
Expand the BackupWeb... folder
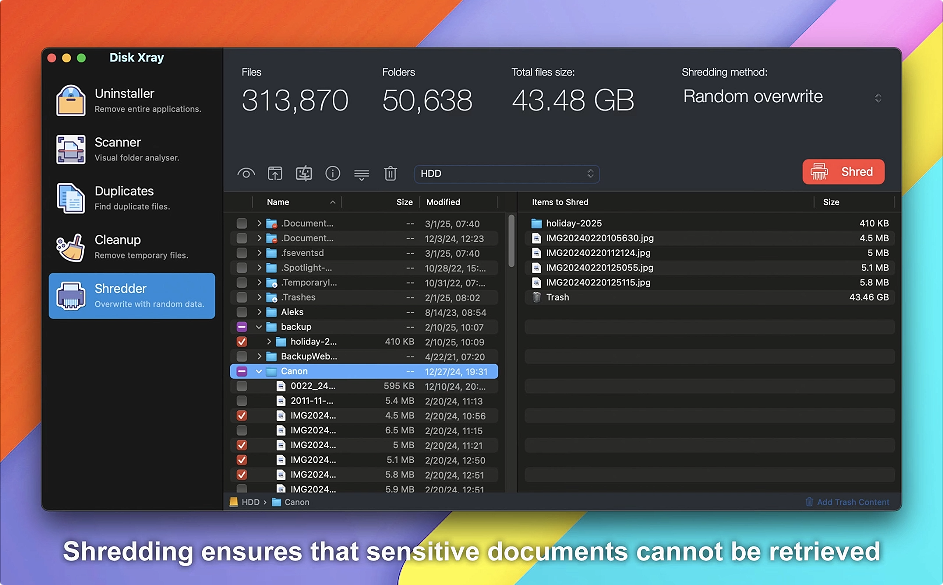point(259,357)
